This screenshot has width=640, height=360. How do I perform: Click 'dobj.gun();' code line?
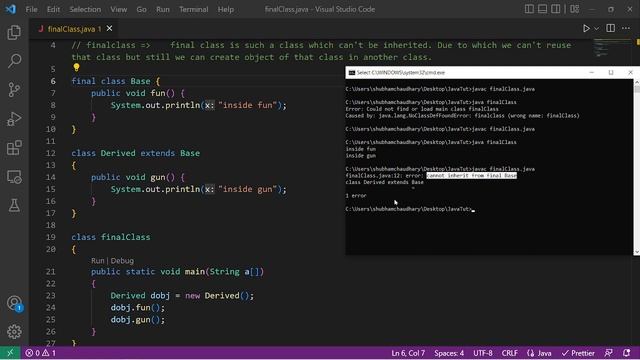point(138,320)
